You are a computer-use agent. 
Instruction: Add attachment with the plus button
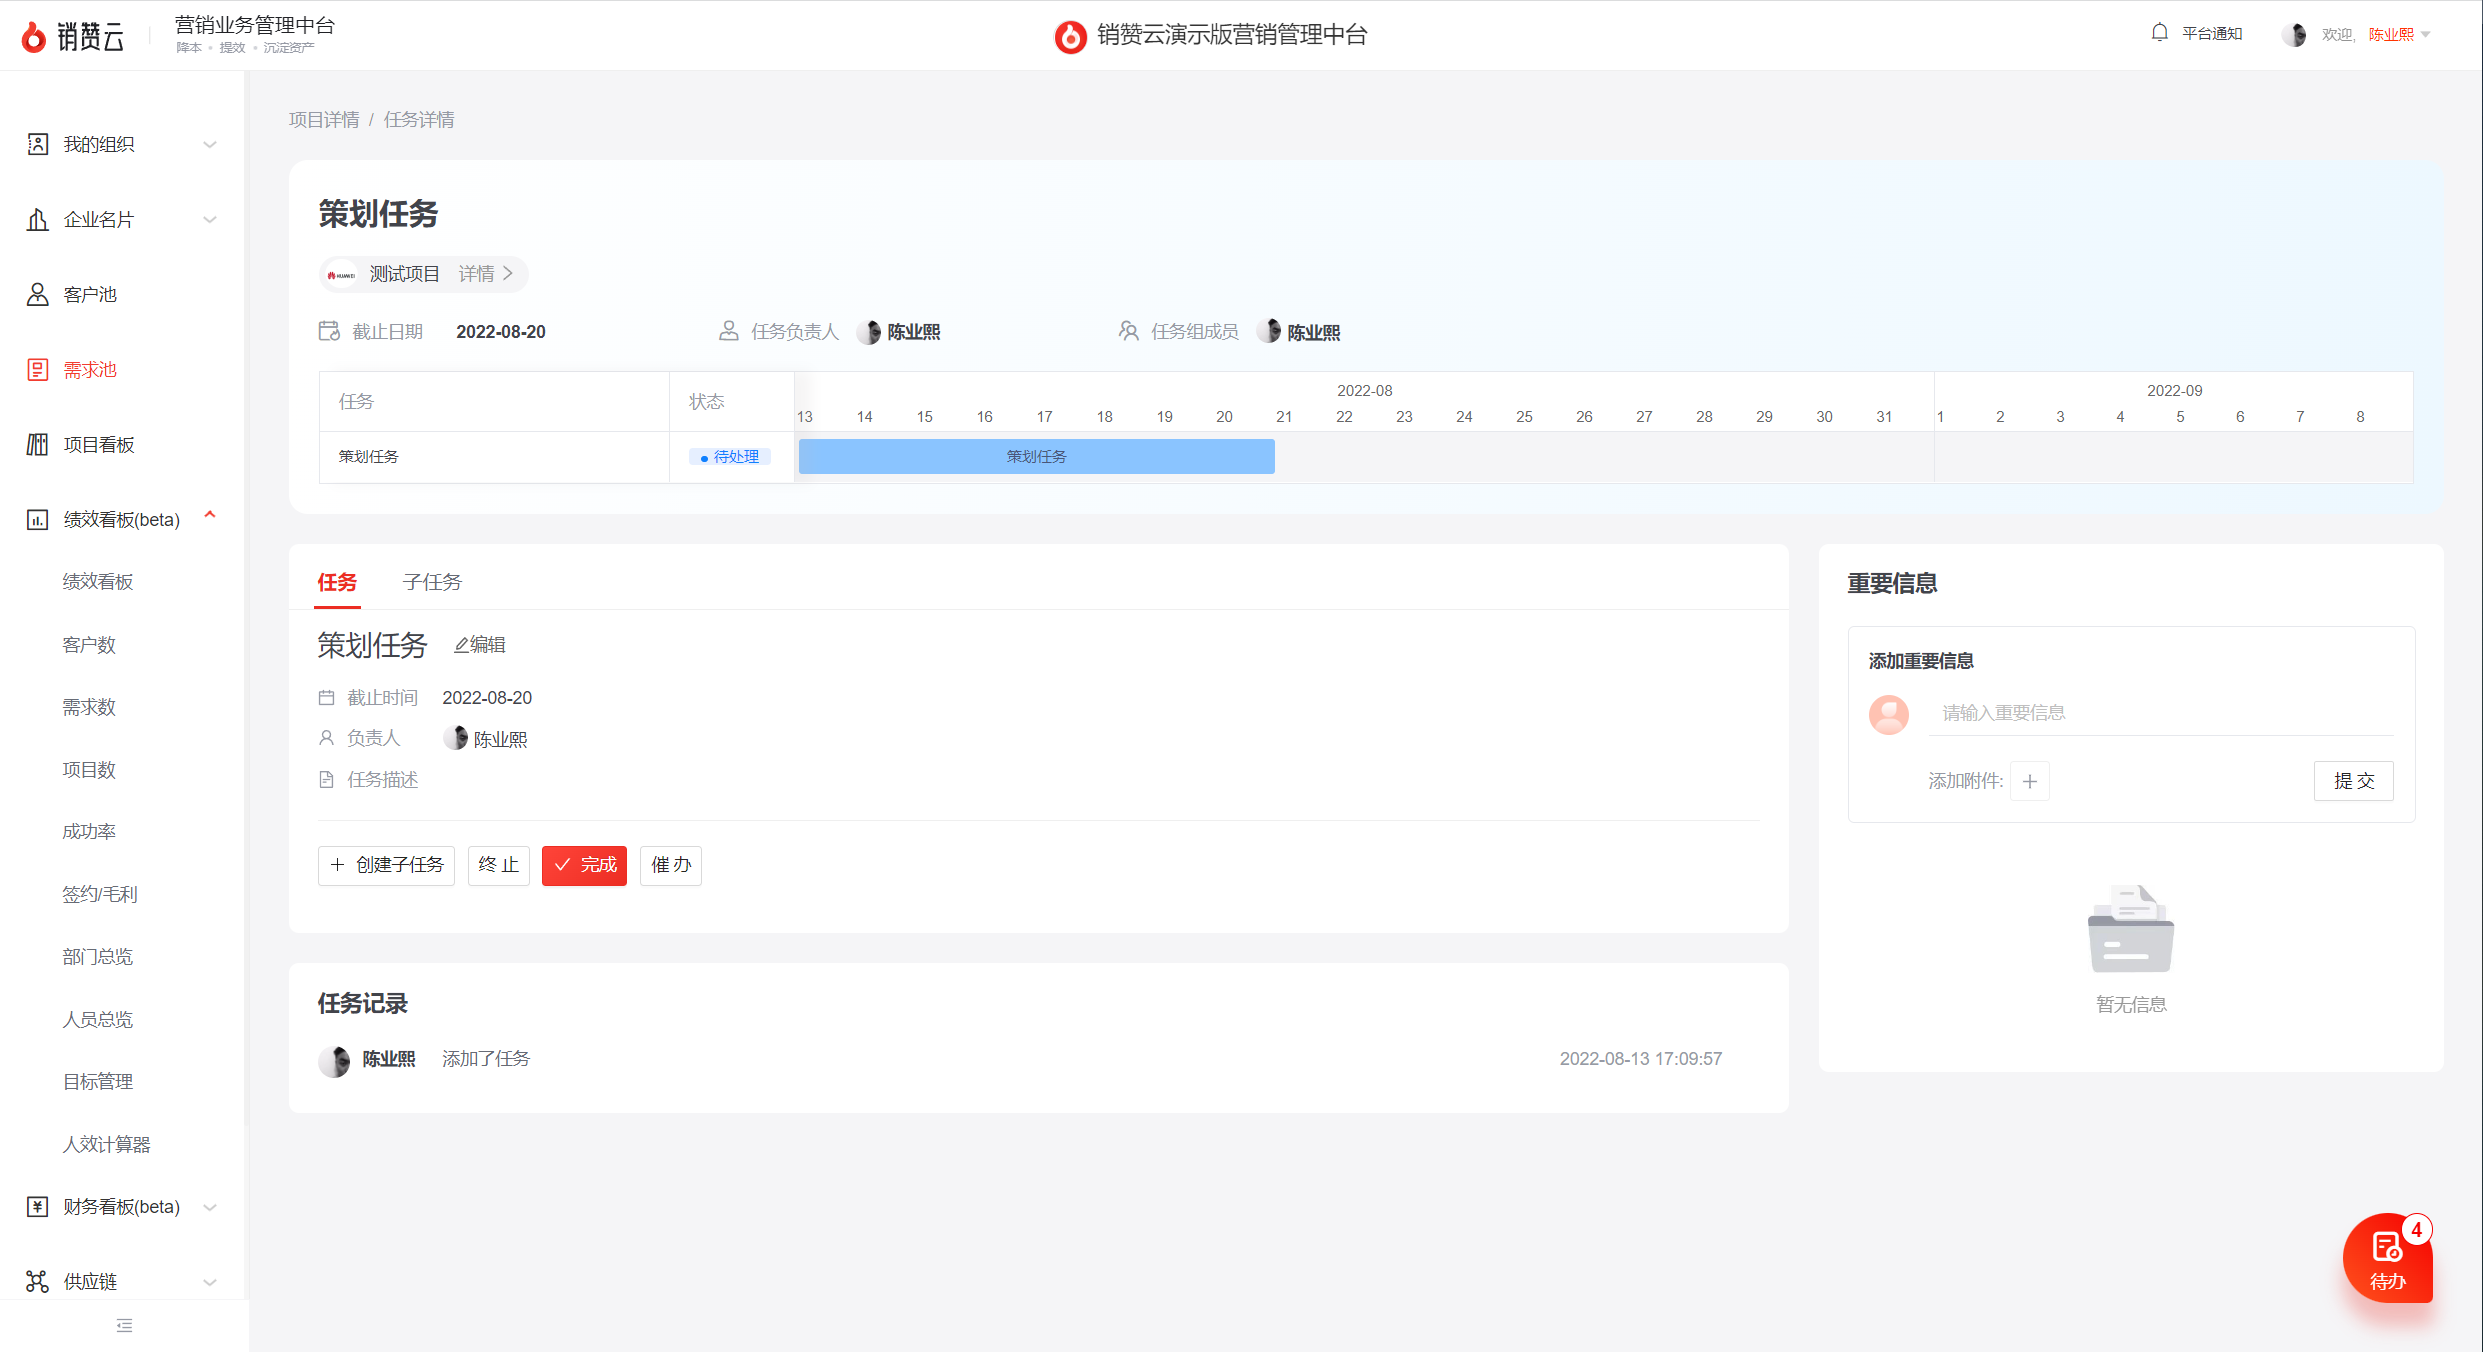(2030, 782)
